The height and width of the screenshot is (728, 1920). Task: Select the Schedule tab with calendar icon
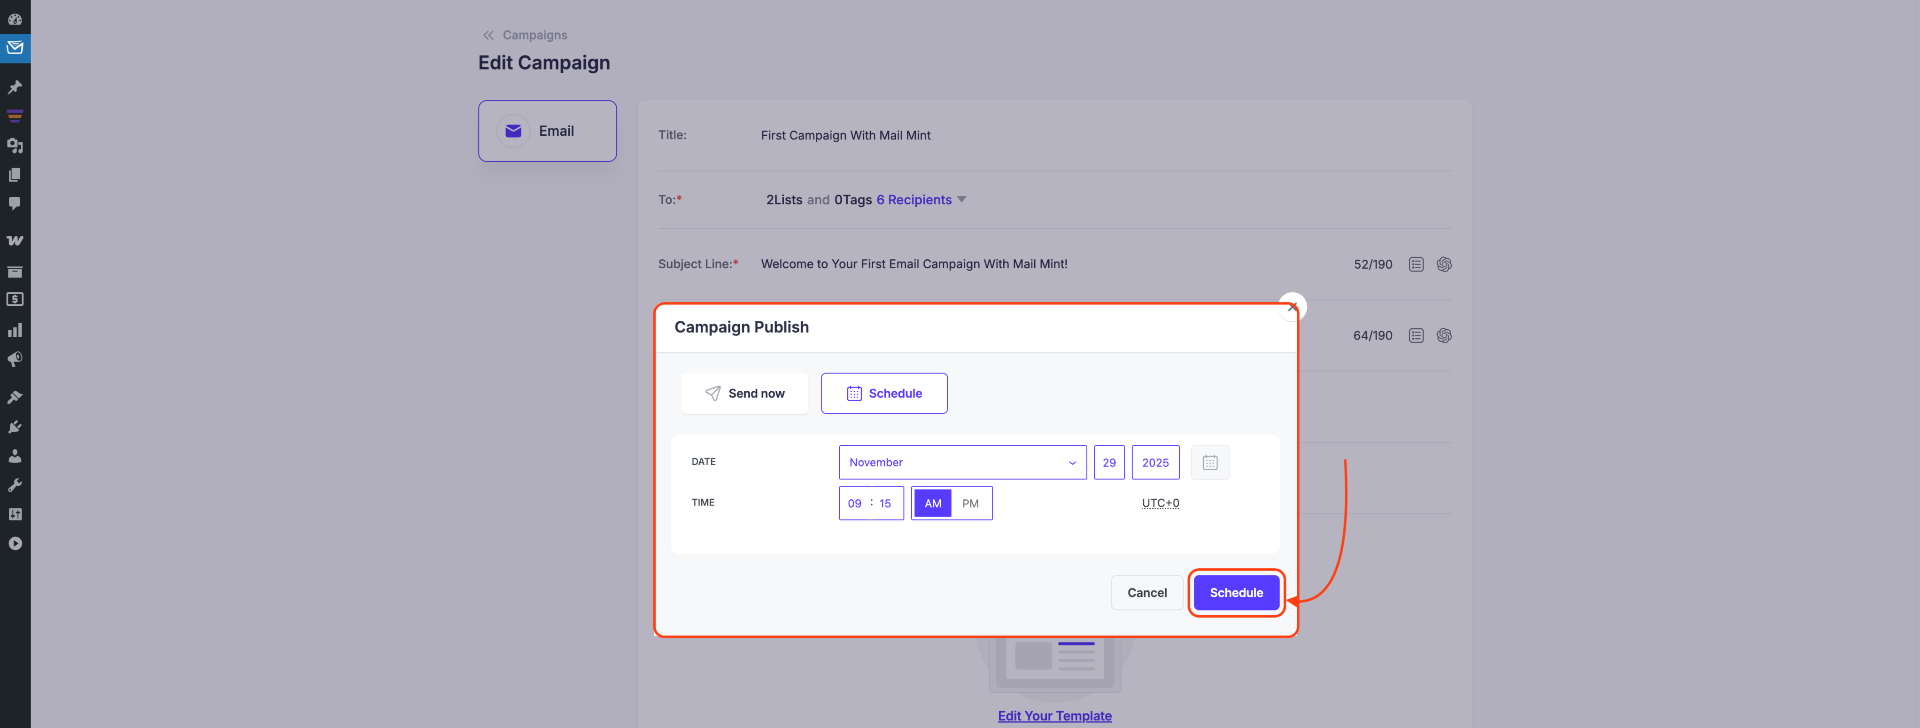884,393
